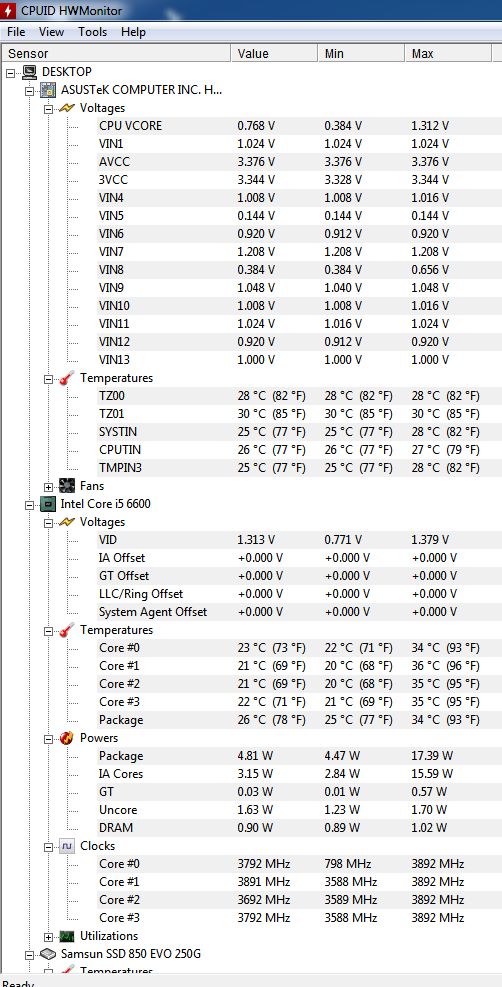The width and height of the screenshot is (502, 987).
Task: Collapse the Clocks section
Action: 48,847
